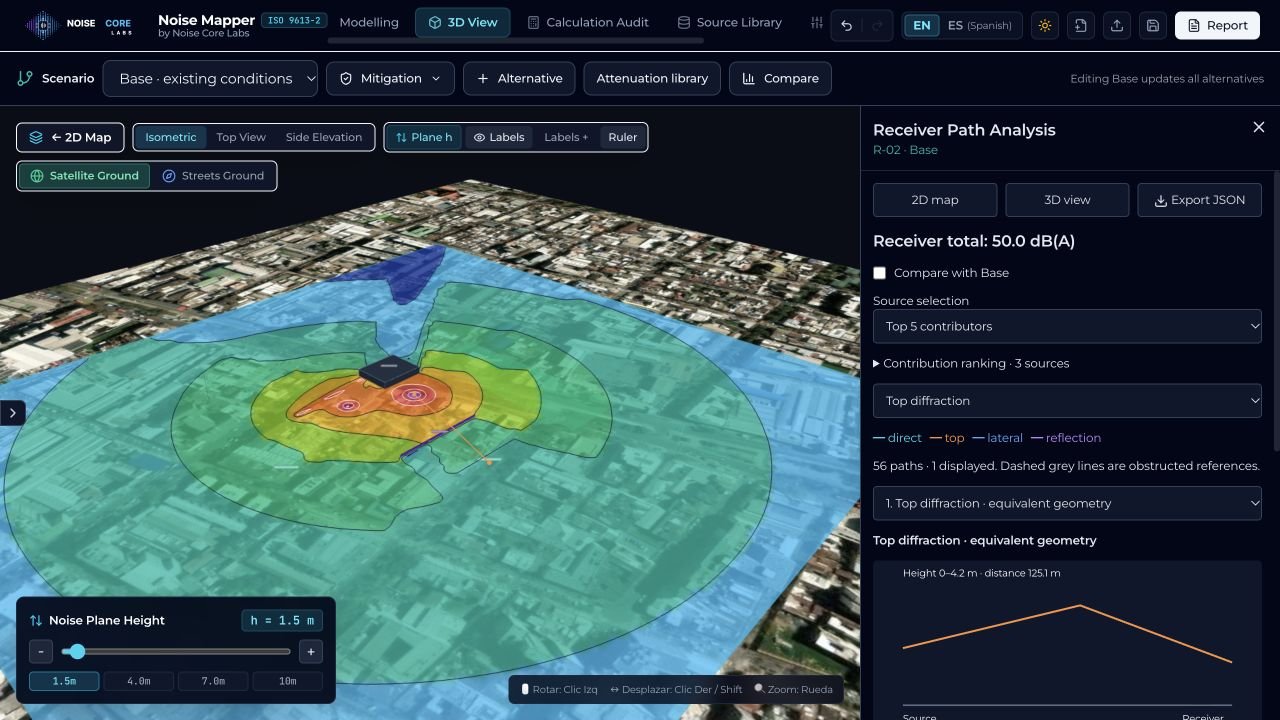This screenshot has width=1280, height=720.
Task: Click the save floppy disk icon
Action: (1153, 26)
